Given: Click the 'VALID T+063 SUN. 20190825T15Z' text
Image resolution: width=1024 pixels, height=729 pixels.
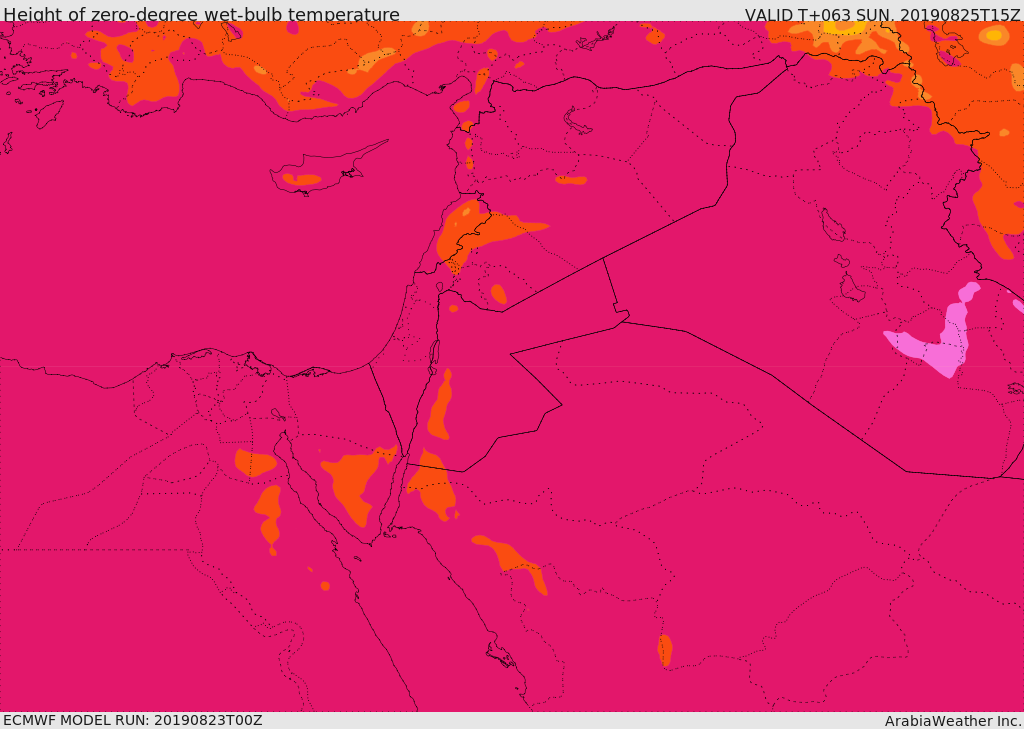Looking at the screenshot, I should pos(882,14).
